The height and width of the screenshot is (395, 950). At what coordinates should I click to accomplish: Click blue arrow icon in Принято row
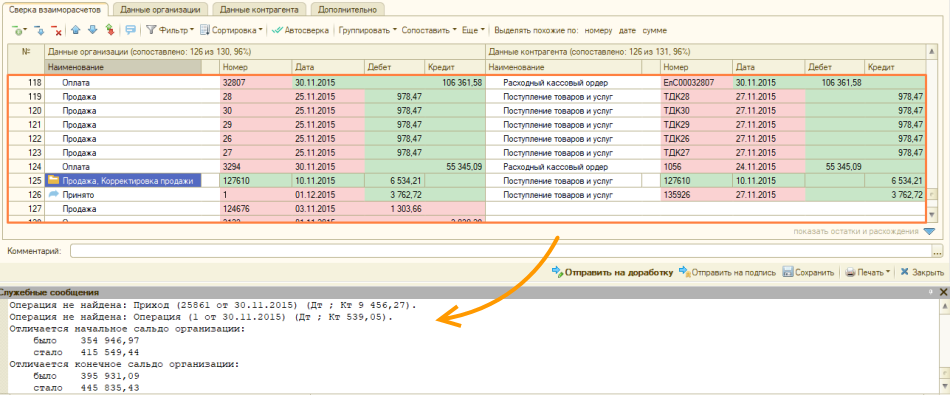click(53, 194)
